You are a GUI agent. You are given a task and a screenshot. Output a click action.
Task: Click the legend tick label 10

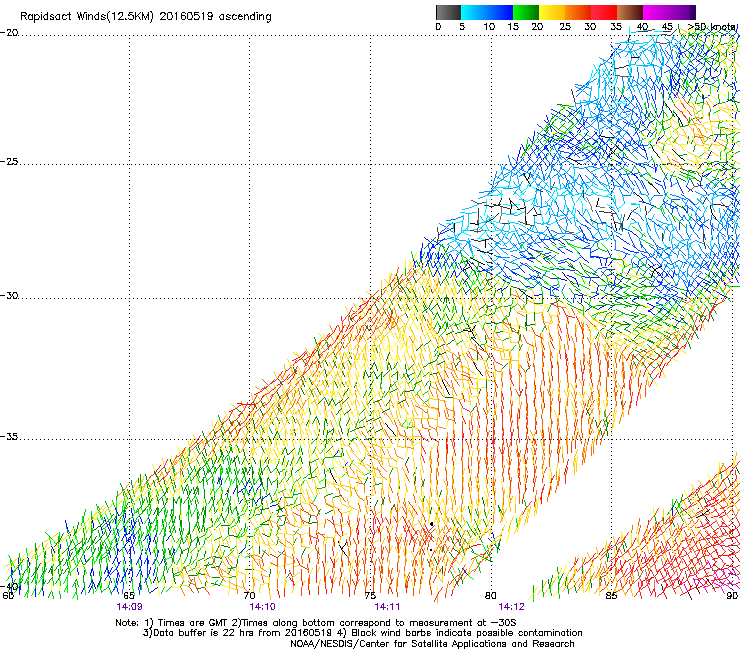click(489, 27)
